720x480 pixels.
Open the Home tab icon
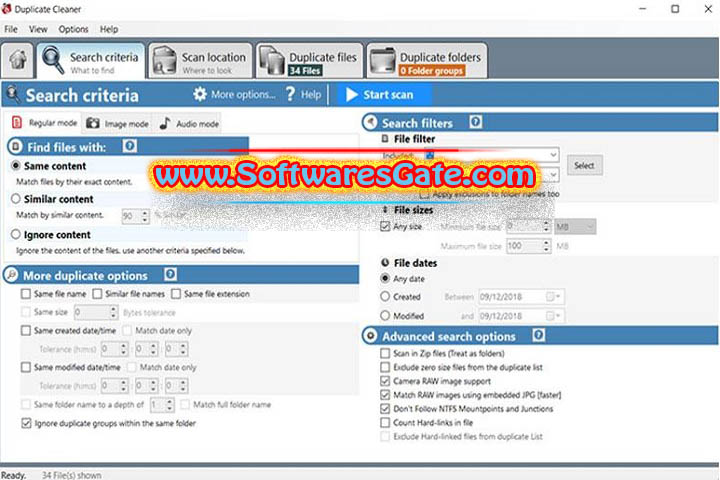[18, 60]
